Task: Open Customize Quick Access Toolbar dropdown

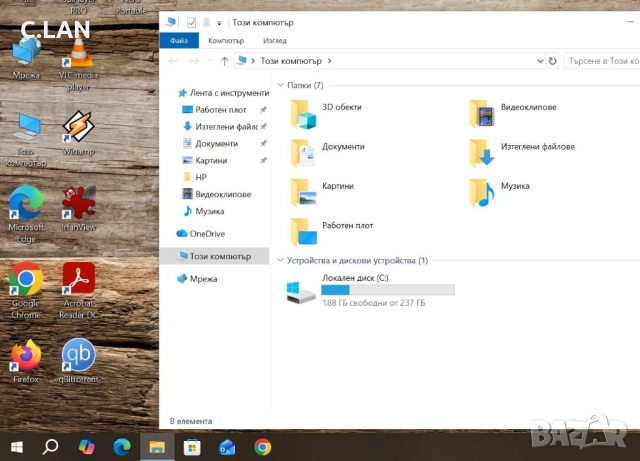Action: click(x=219, y=23)
